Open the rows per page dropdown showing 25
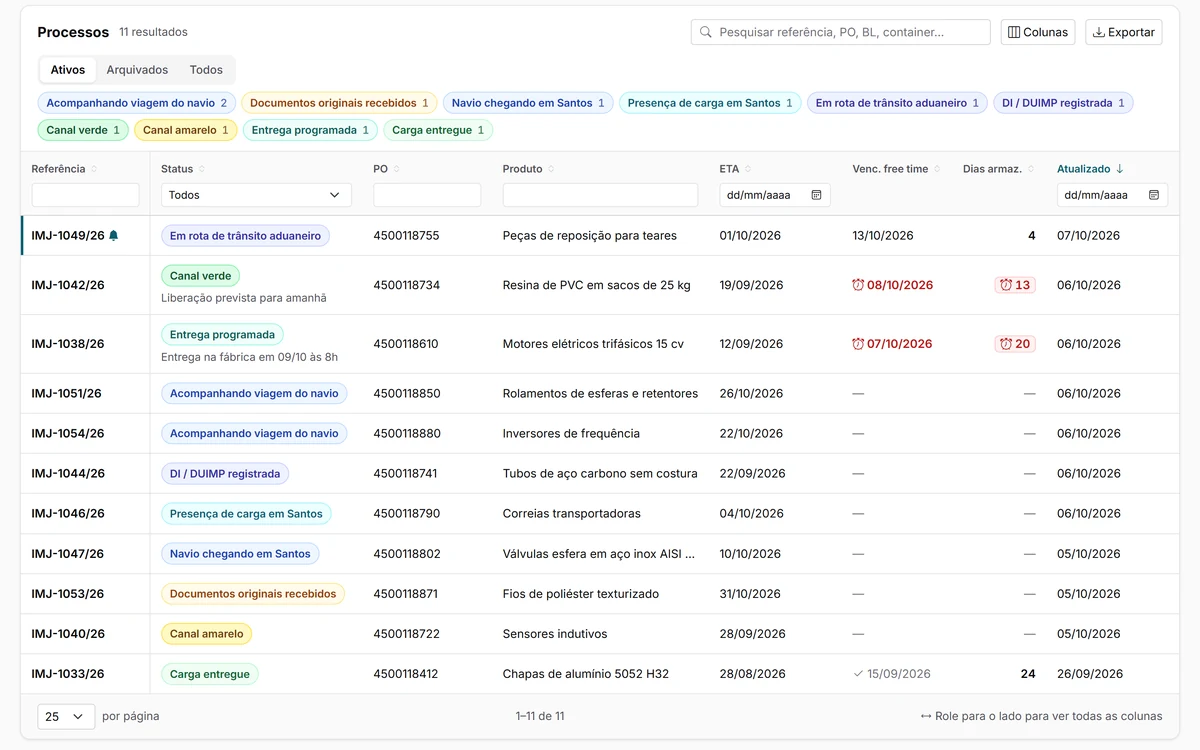The width and height of the screenshot is (1200, 750). (66, 716)
